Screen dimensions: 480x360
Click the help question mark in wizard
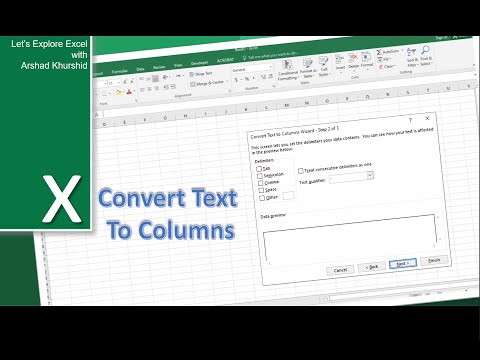click(410, 120)
